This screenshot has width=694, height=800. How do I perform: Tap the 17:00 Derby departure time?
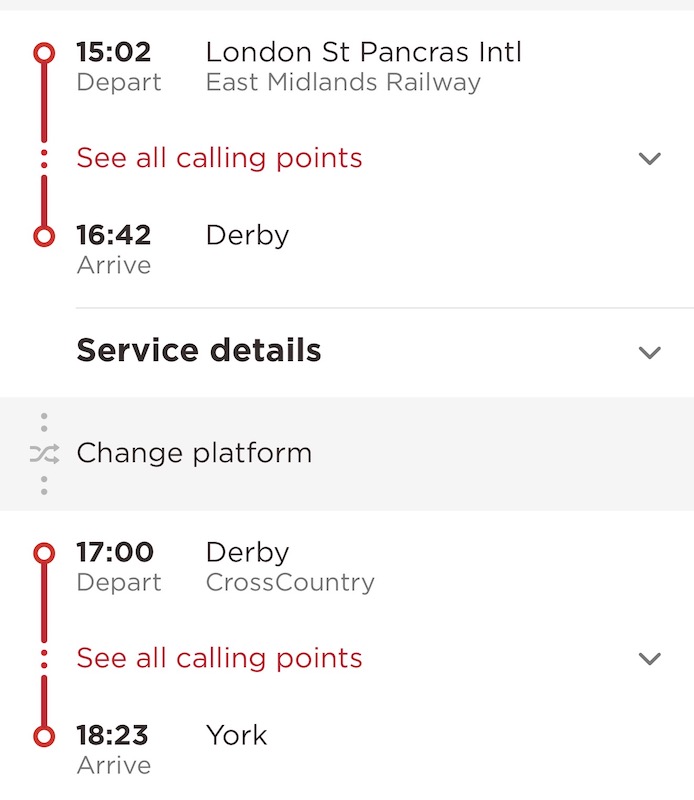114,552
